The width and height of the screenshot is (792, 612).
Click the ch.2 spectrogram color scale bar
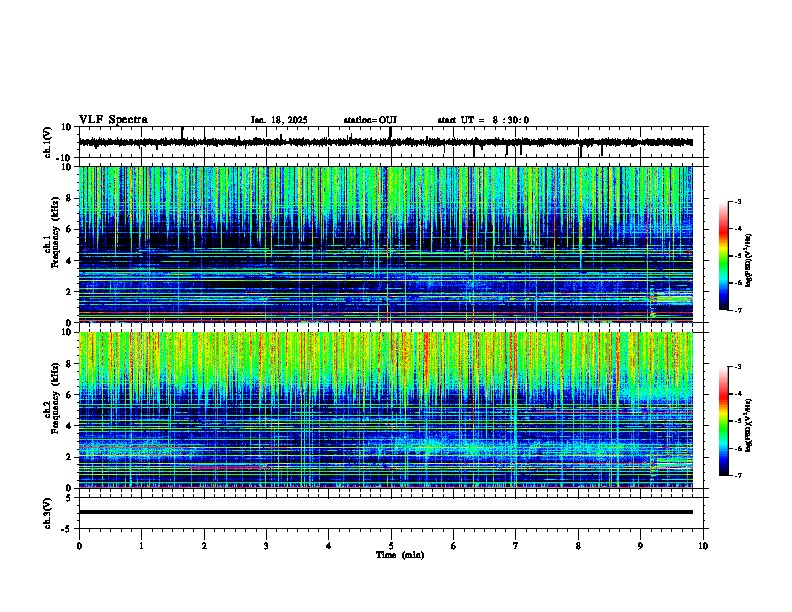[x=723, y=421]
